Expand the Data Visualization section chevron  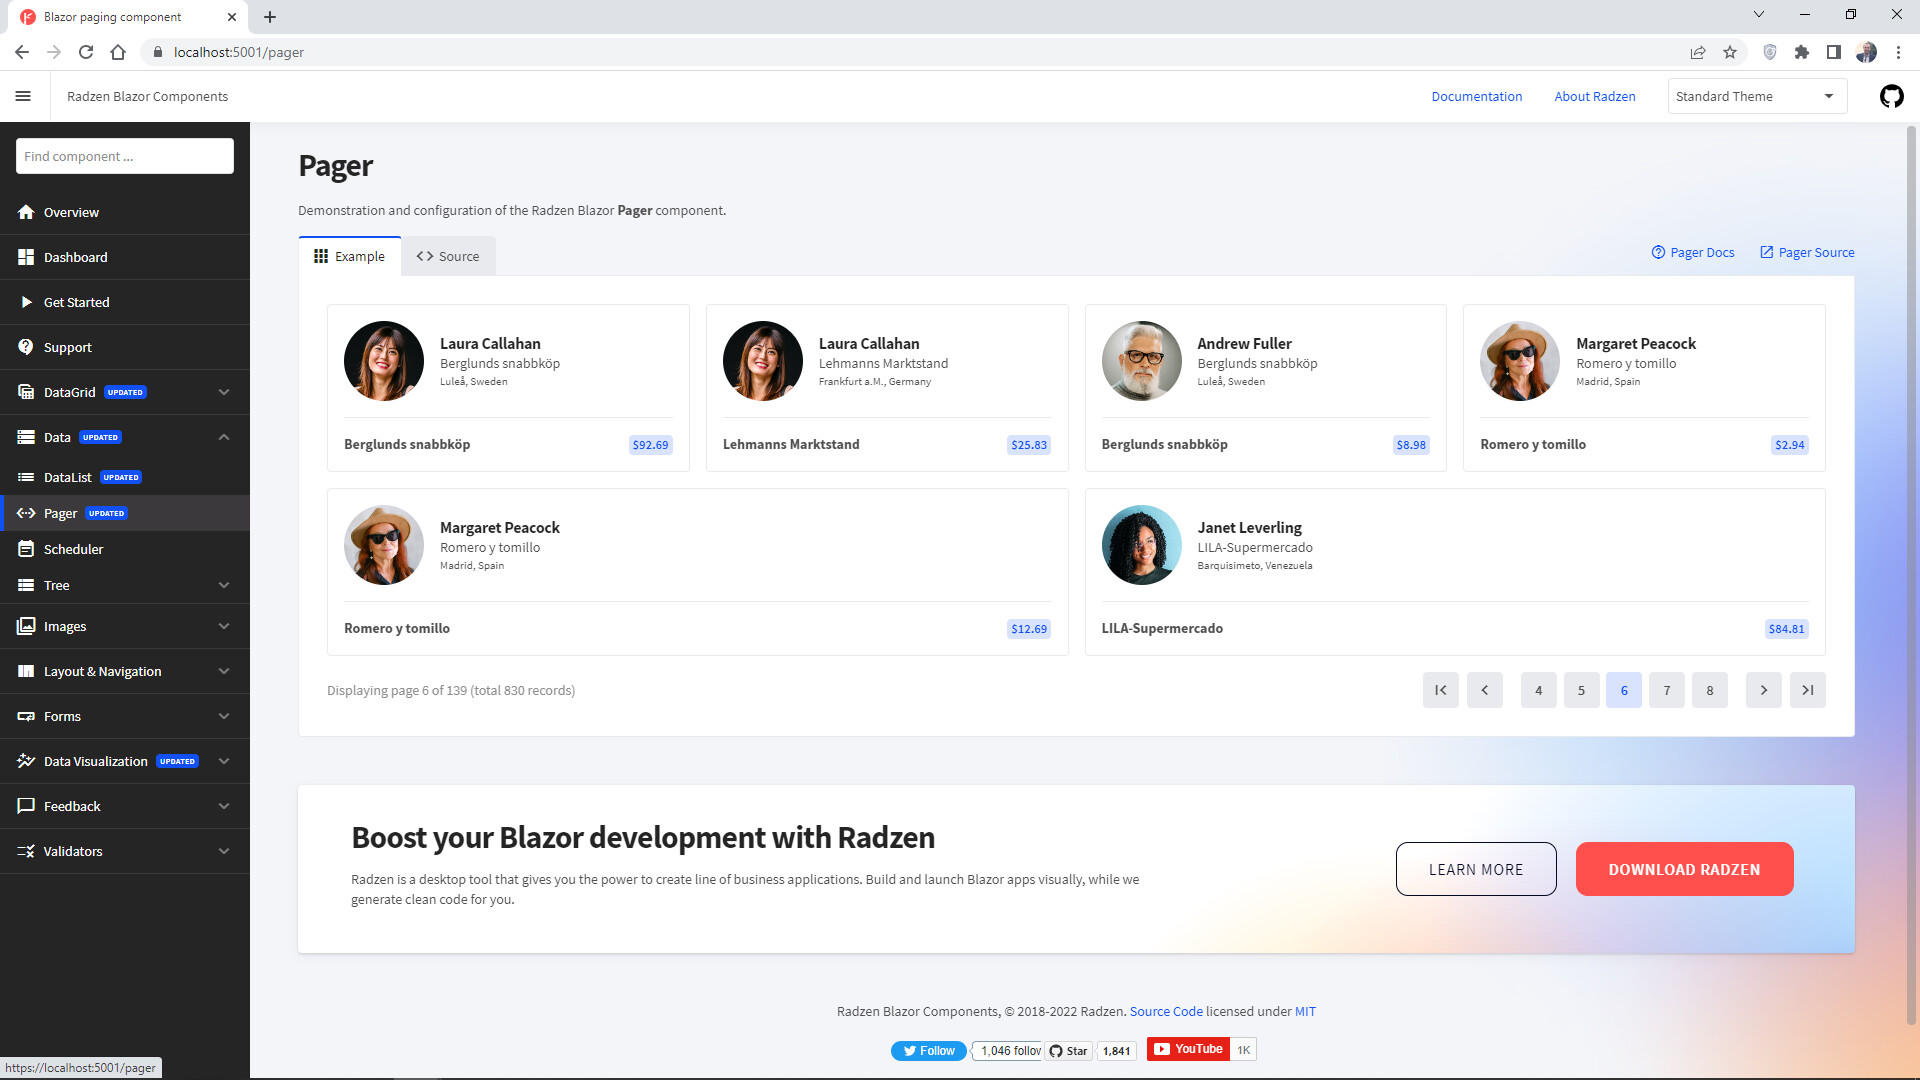point(224,761)
